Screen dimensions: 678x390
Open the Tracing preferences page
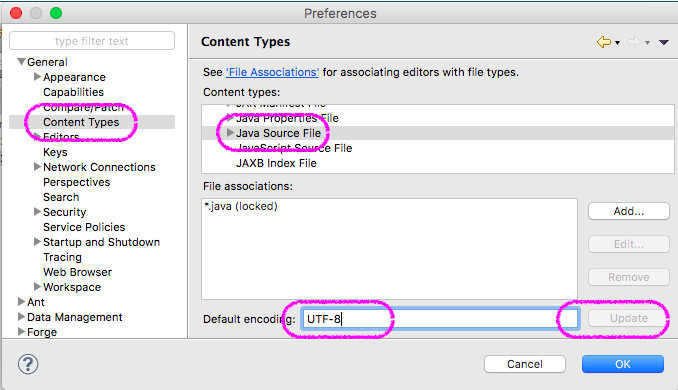coord(62,257)
